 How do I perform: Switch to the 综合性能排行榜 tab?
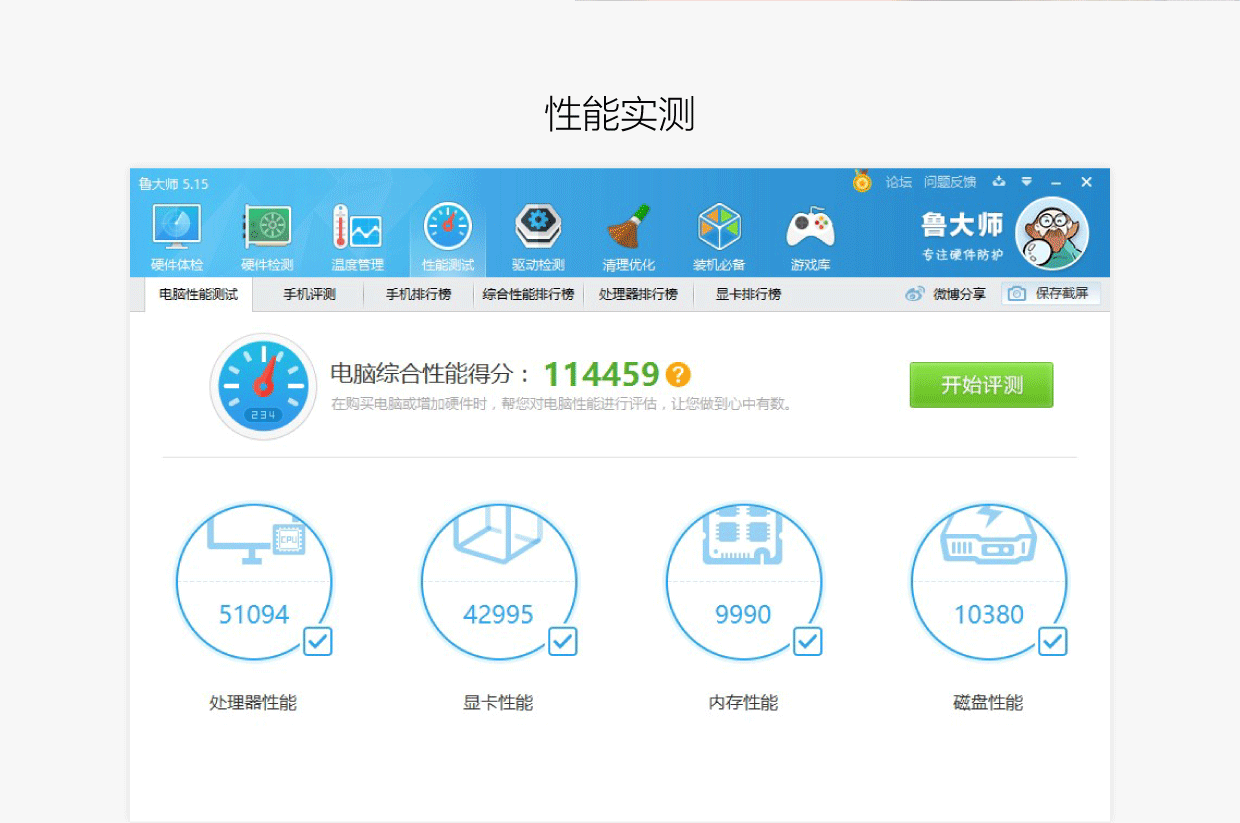[x=528, y=295]
